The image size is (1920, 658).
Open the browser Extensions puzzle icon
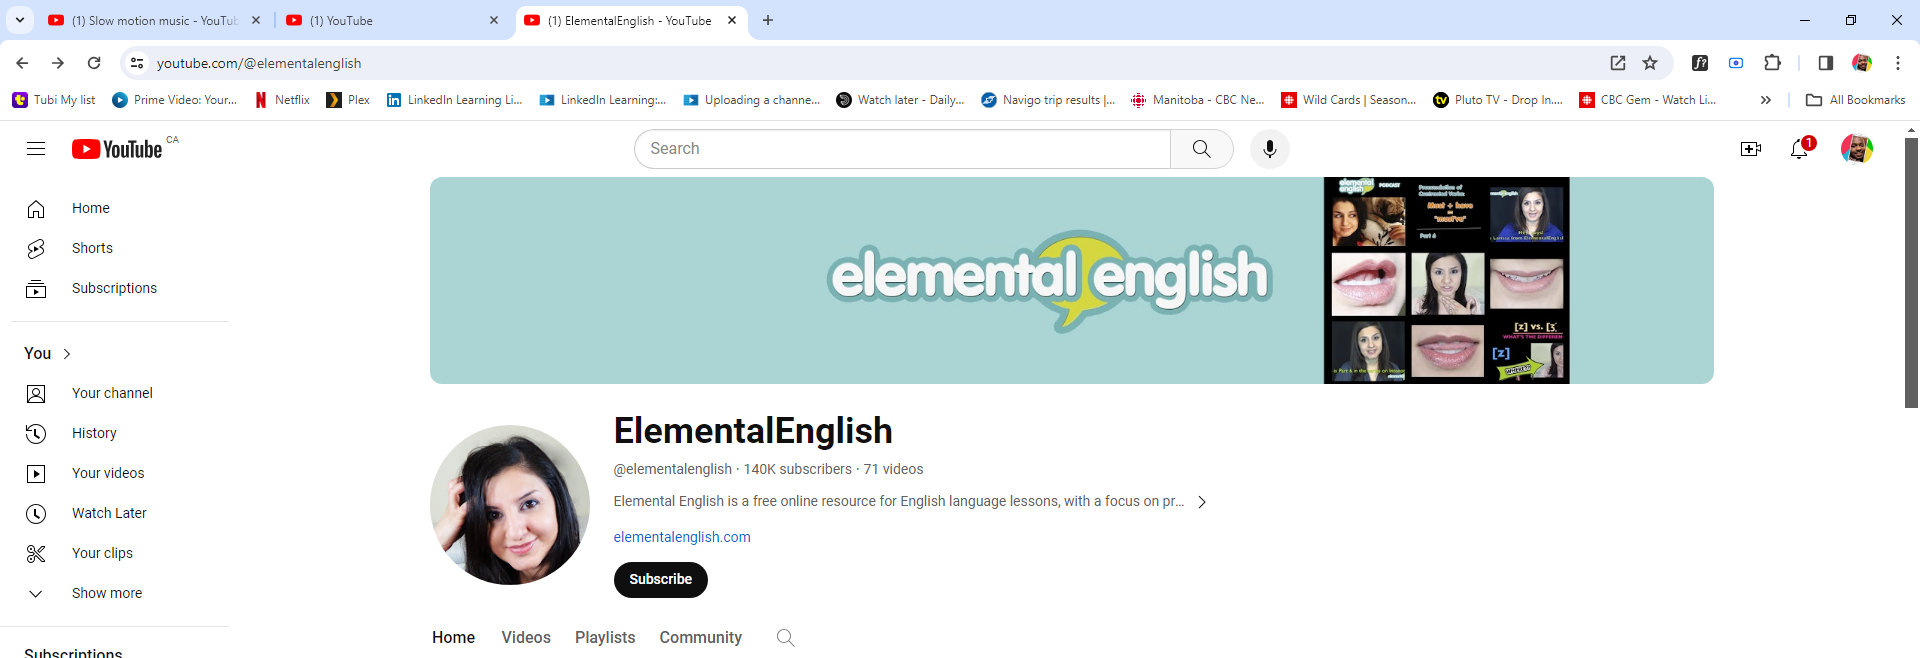point(1772,63)
